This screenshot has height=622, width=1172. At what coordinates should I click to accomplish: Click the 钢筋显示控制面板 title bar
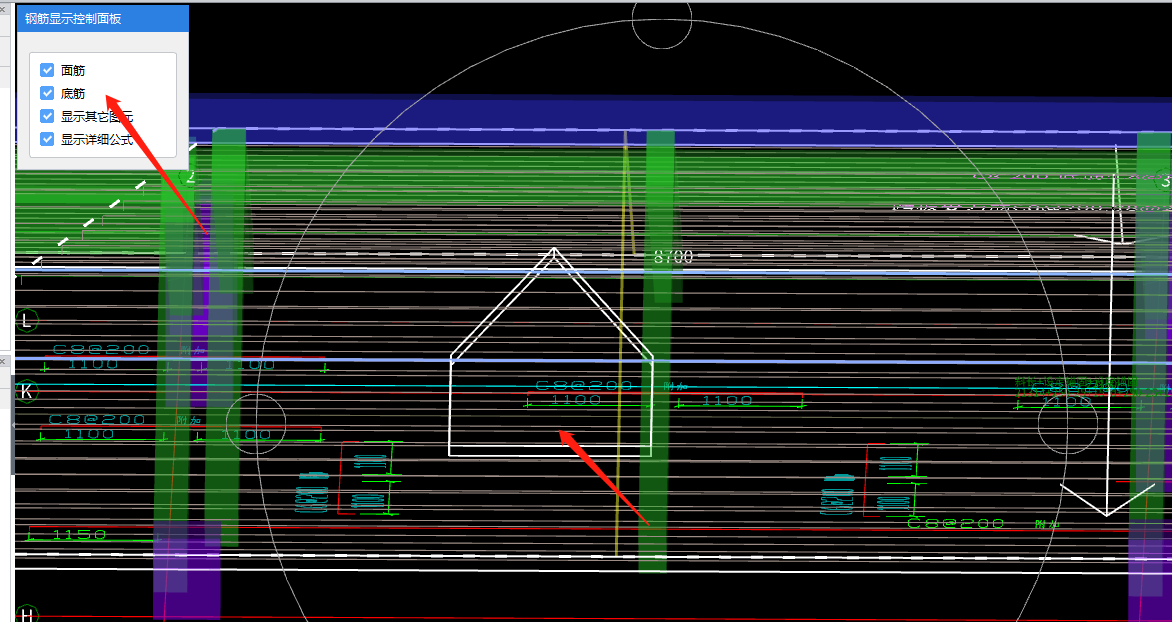102,19
